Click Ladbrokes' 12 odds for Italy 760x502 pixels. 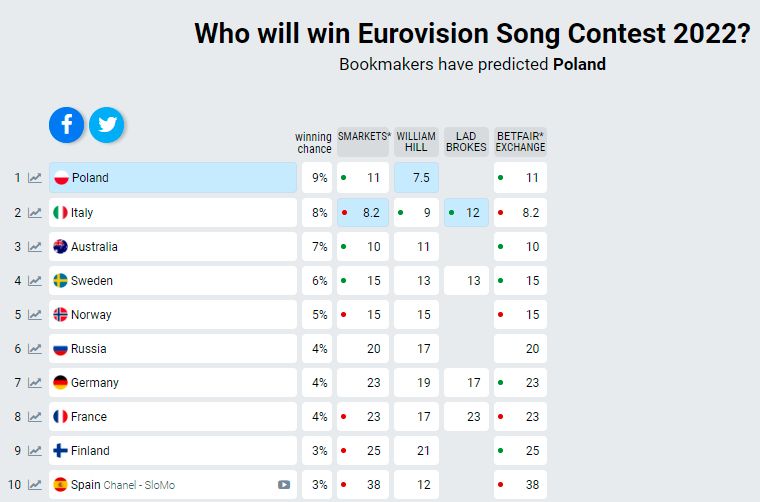point(466,213)
